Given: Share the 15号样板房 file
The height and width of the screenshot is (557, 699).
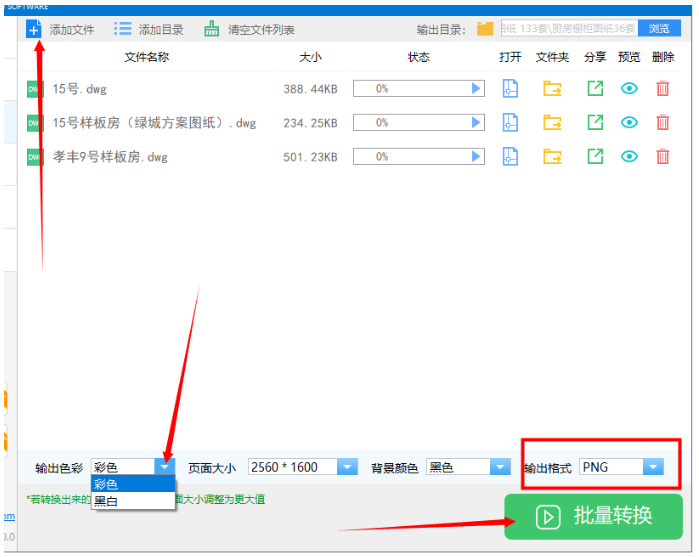Looking at the screenshot, I should click(x=595, y=122).
